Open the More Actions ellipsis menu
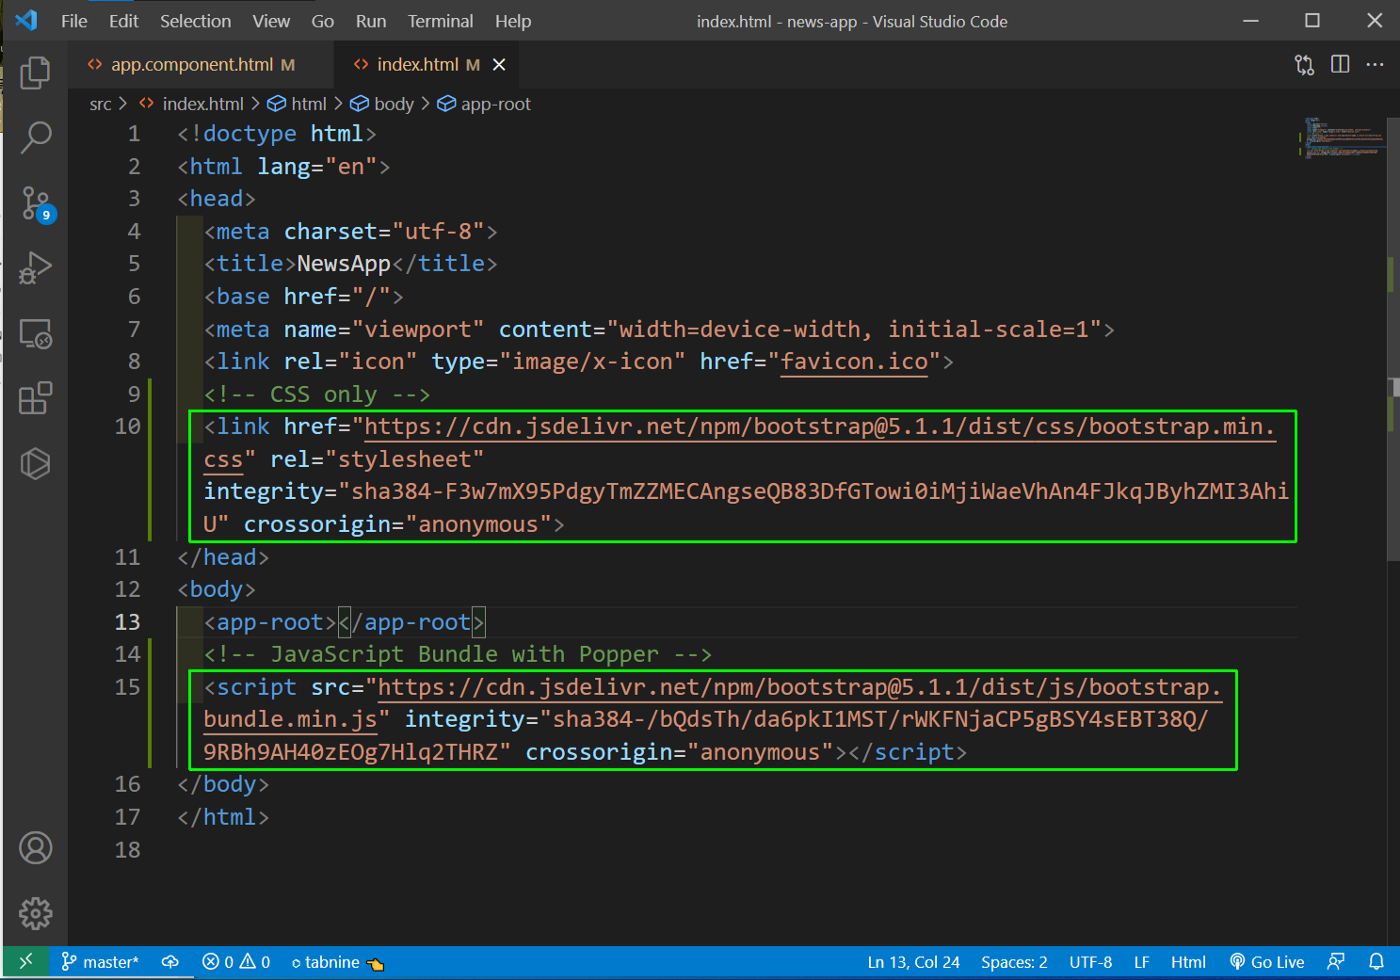The image size is (1400, 980). pyautogui.click(x=1375, y=64)
